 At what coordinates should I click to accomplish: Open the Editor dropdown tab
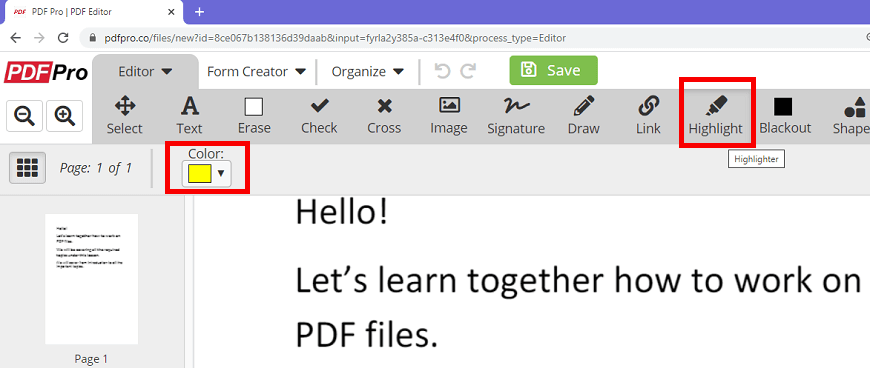click(x=145, y=72)
